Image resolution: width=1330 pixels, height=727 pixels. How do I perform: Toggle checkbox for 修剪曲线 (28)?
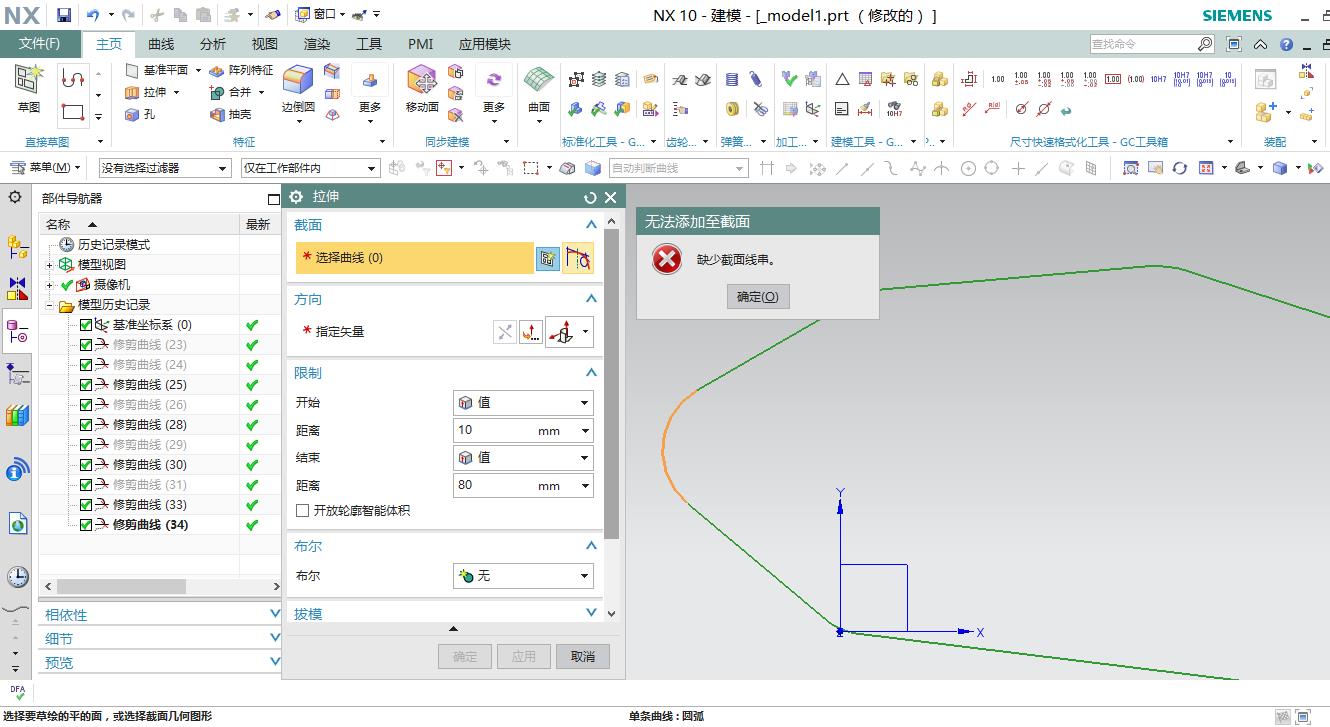point(86,425)
